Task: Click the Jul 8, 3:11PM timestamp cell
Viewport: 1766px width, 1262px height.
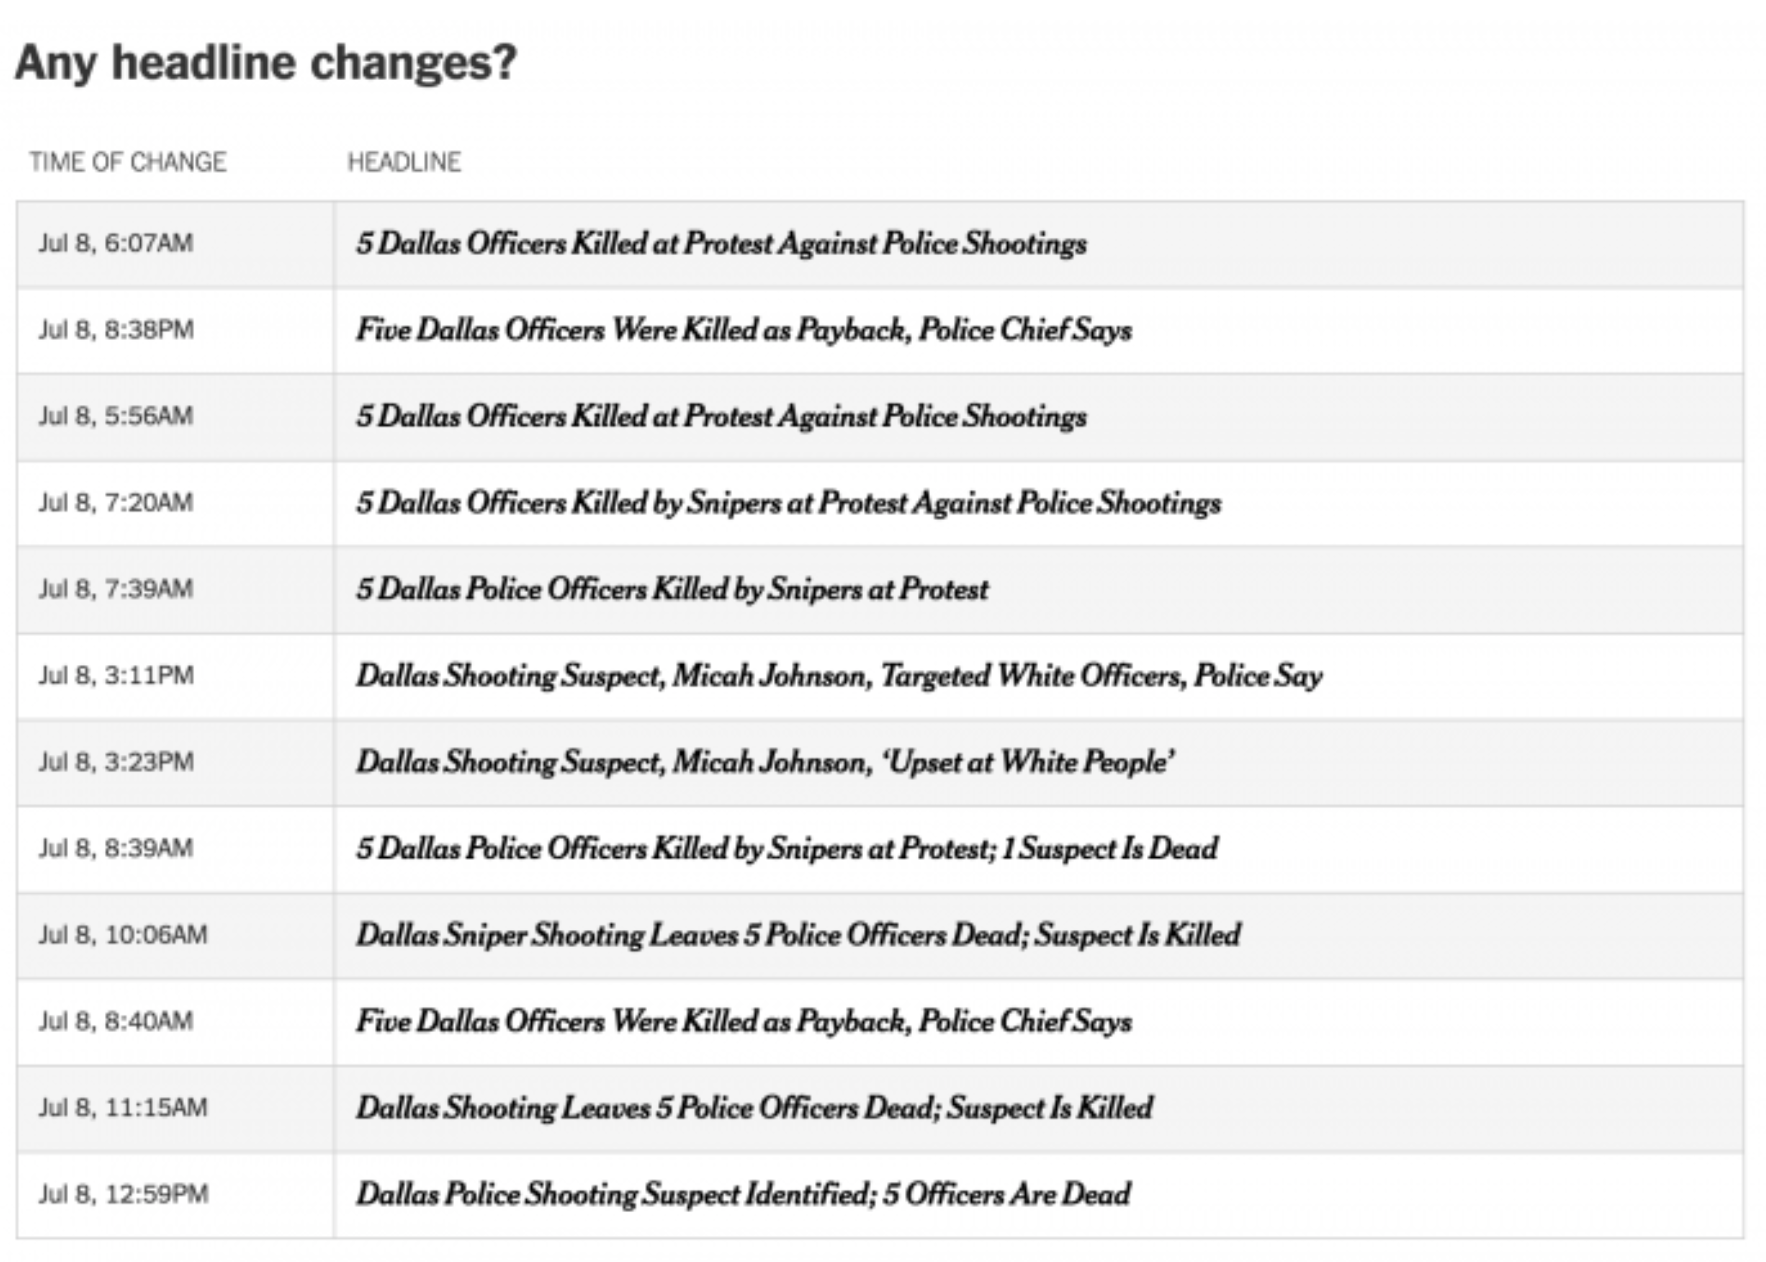Action: 176,676
